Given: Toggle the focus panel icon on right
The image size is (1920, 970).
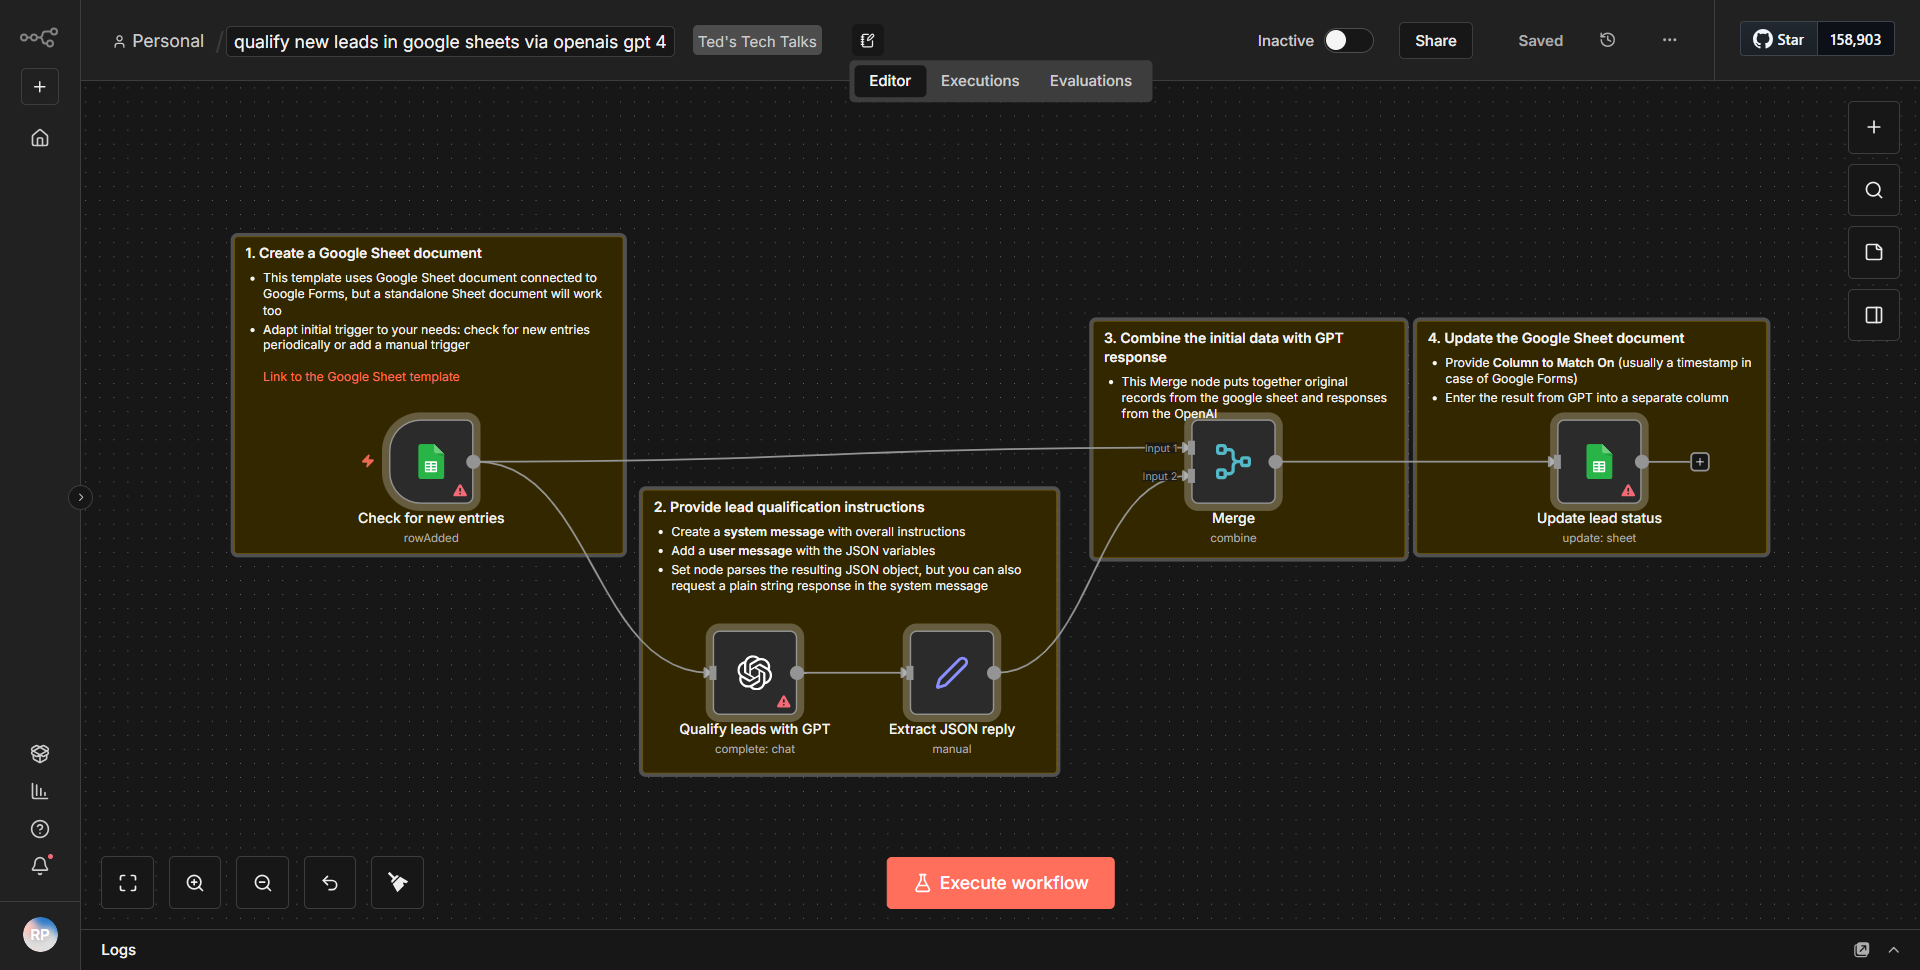Looking at the screenshot, I should click(x=1873, y=315).
